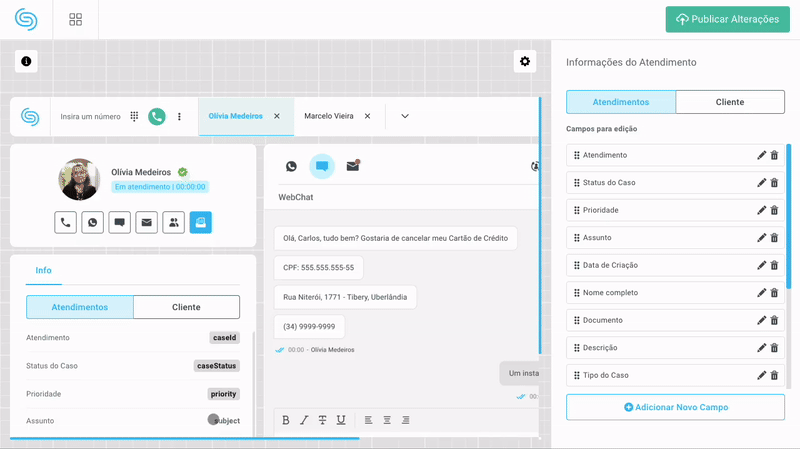Expand the tabs chevron dropdown

coord(405,116)
